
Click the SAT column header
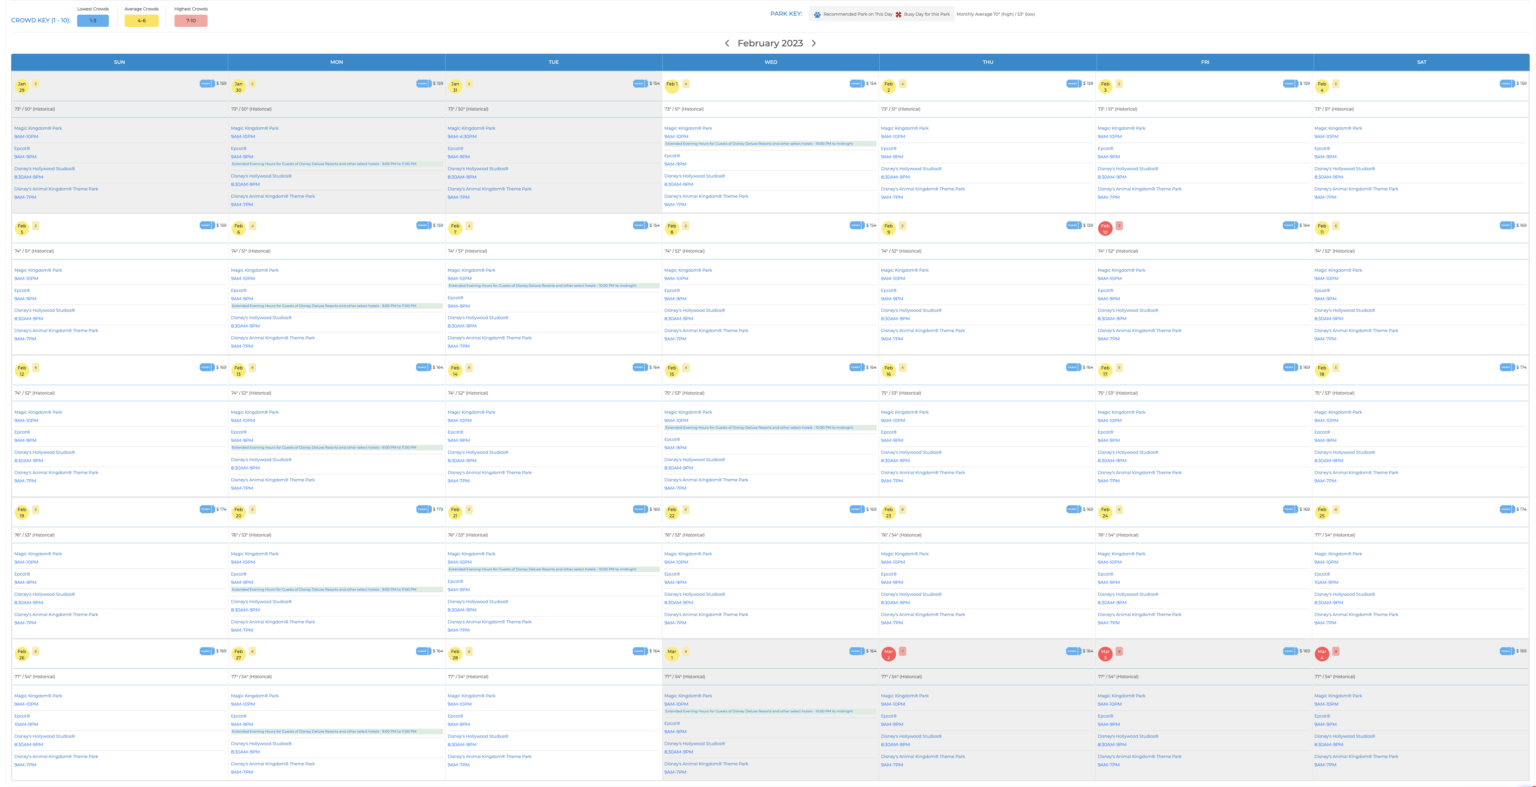click(1421, 62)
